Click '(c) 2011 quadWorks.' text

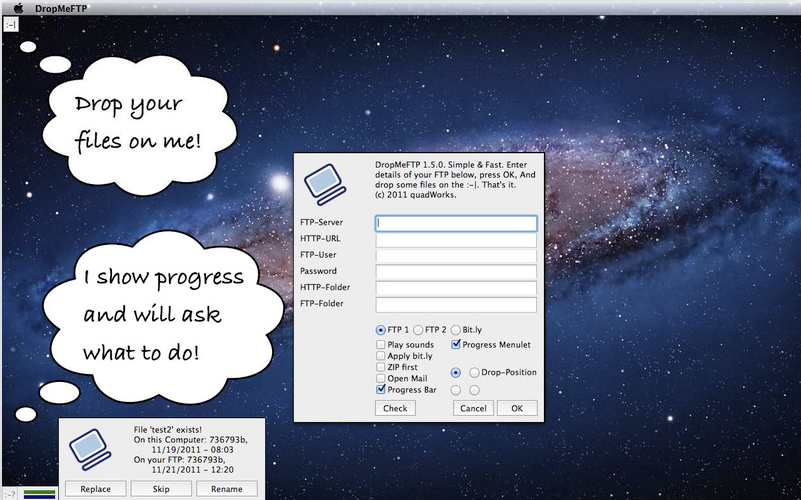point(416,195)
